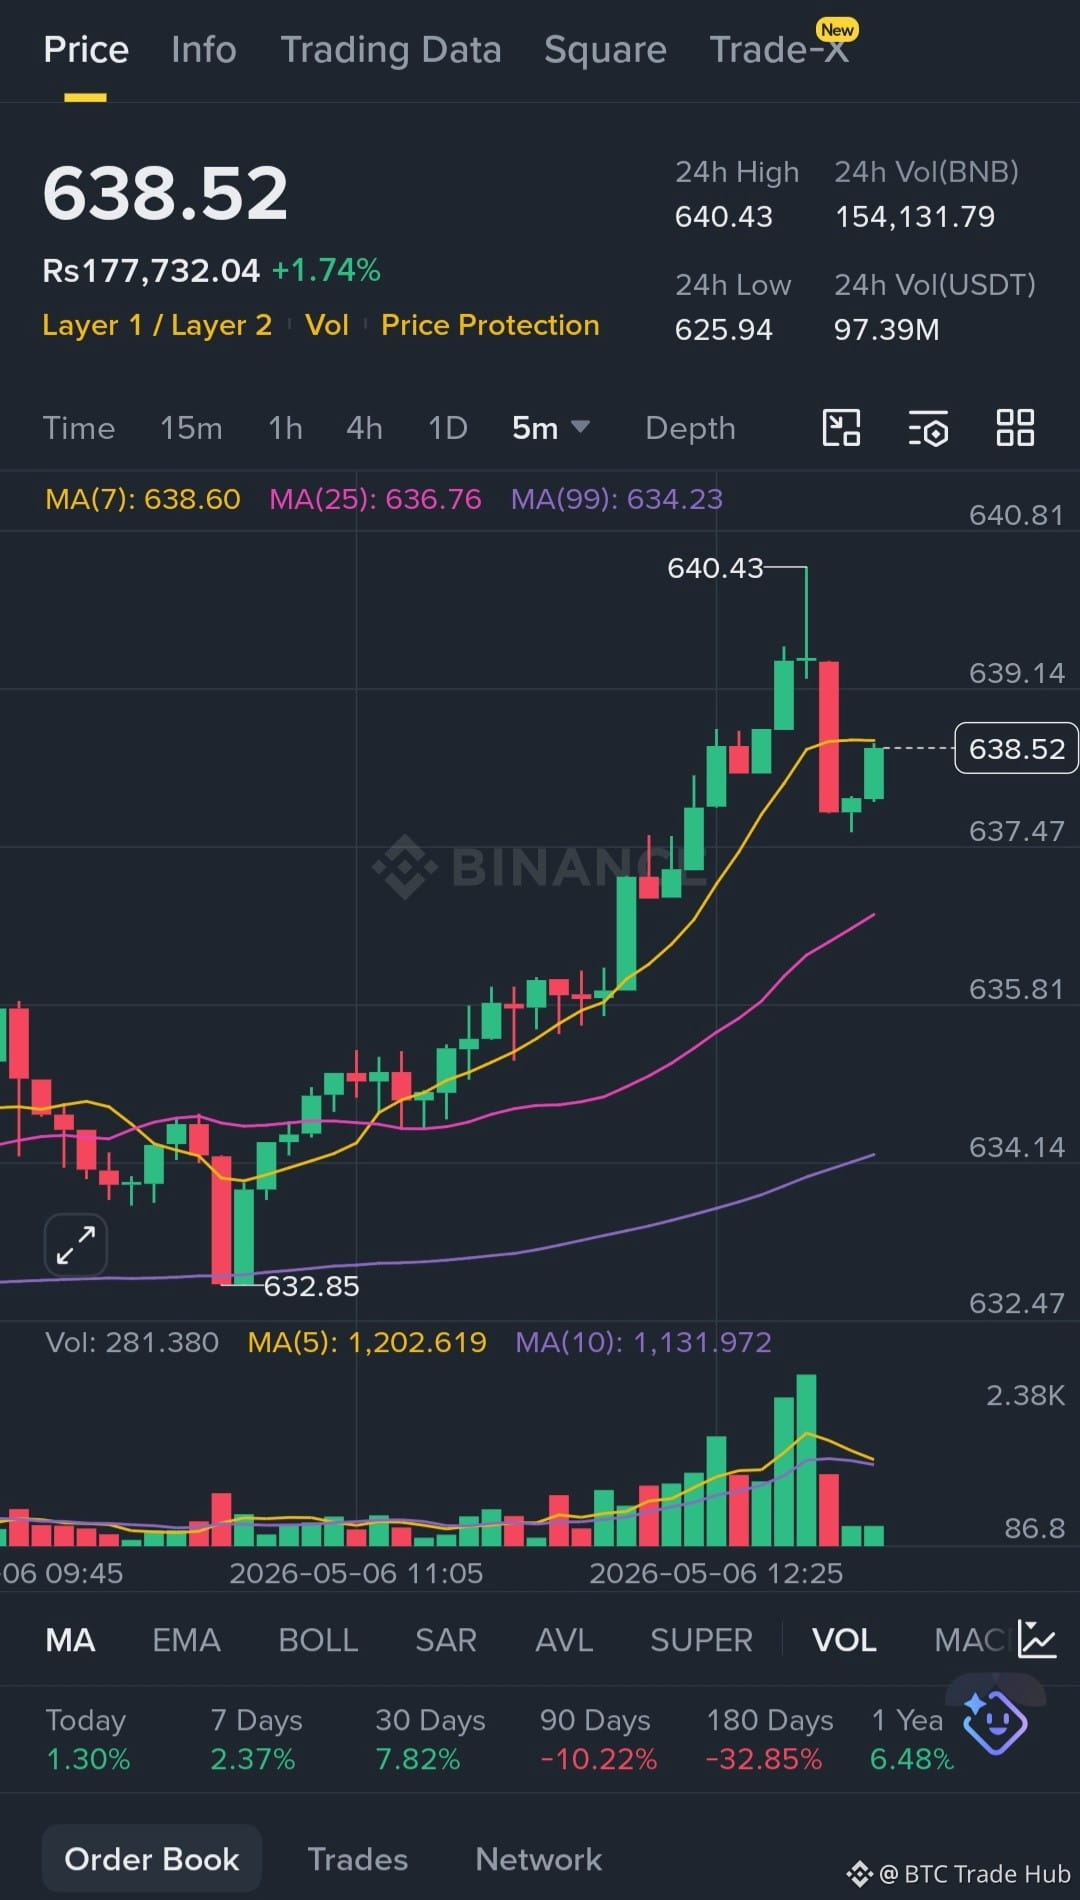Tap the 30 Days 7.82% performance
This screenshot has width=1080, height=1900.
[430, 1739]
